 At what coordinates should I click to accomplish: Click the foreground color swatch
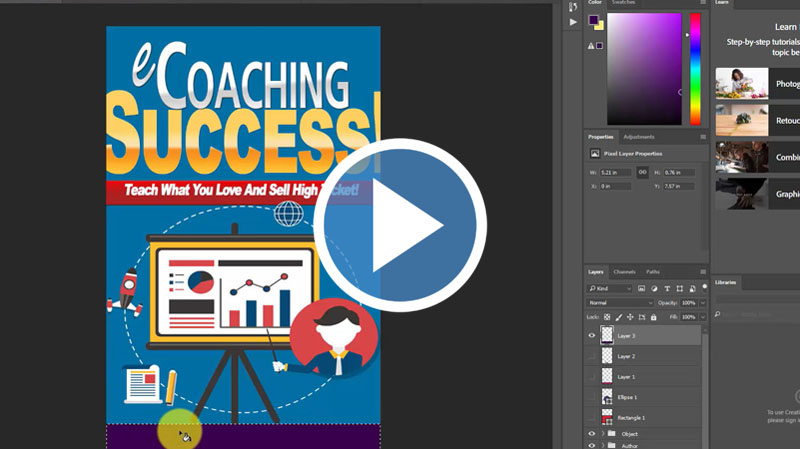(x=593, y=21)
